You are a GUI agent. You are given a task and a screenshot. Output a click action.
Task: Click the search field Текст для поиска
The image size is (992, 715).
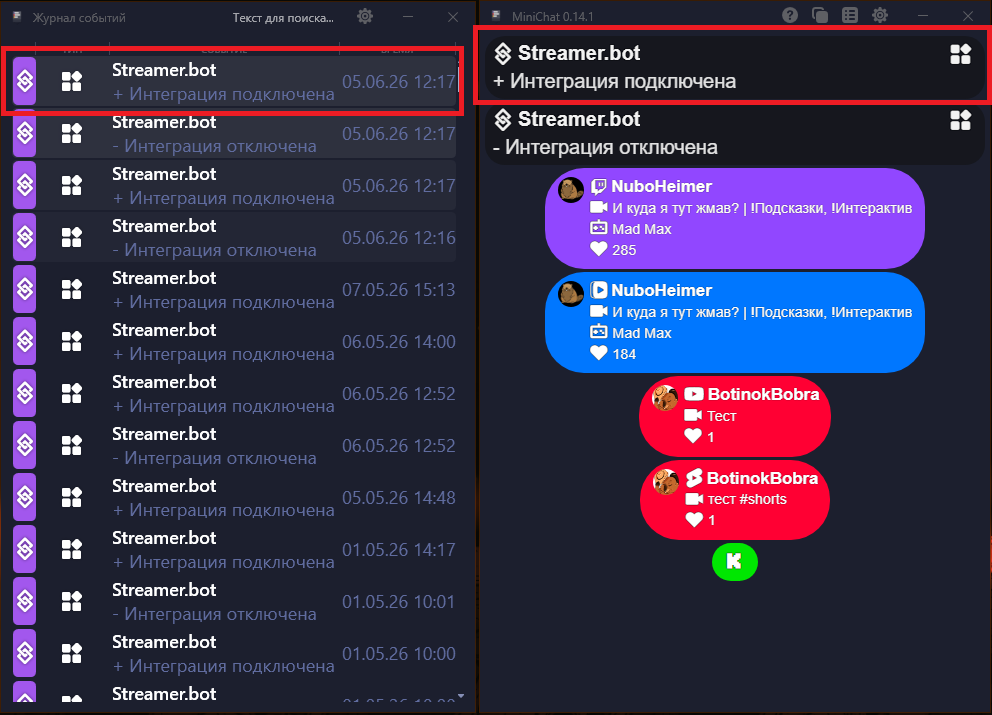coord(283,18)
